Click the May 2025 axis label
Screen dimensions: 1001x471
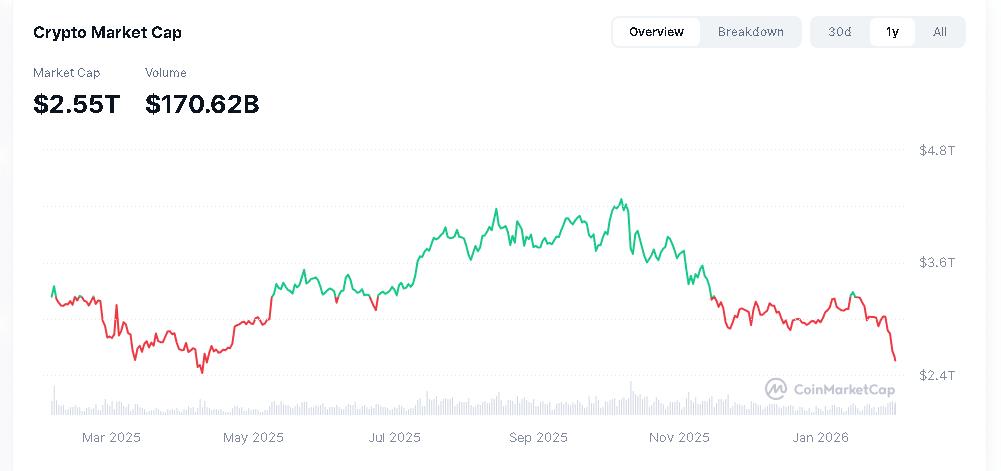tap(253, 438)
